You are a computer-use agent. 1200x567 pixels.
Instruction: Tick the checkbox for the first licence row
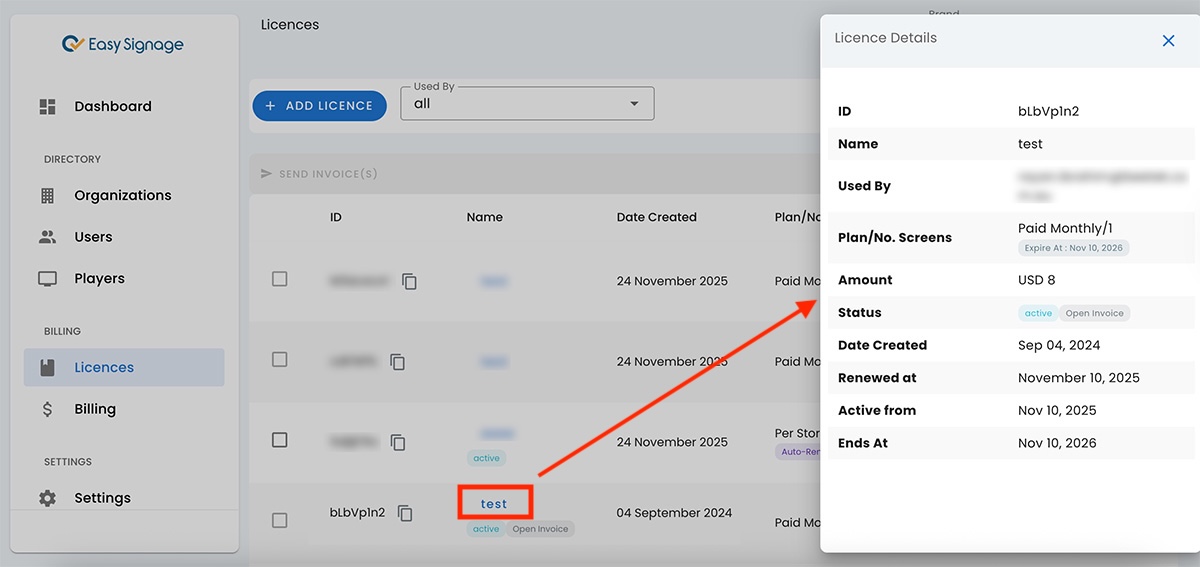(280, 279)
